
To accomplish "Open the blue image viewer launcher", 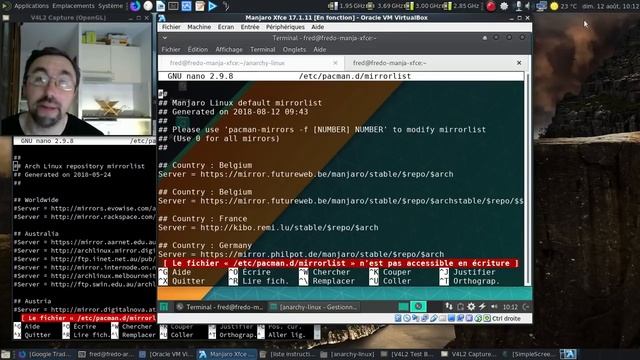I will point(187,6).
